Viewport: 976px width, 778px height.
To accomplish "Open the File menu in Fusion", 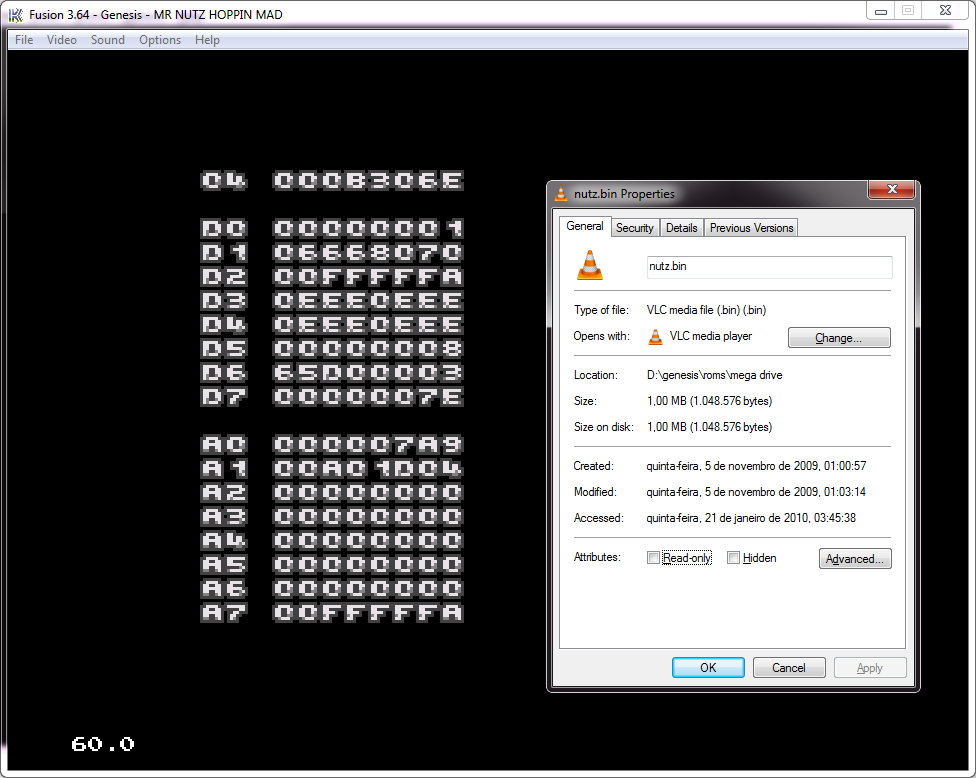I will click(24, 40).
